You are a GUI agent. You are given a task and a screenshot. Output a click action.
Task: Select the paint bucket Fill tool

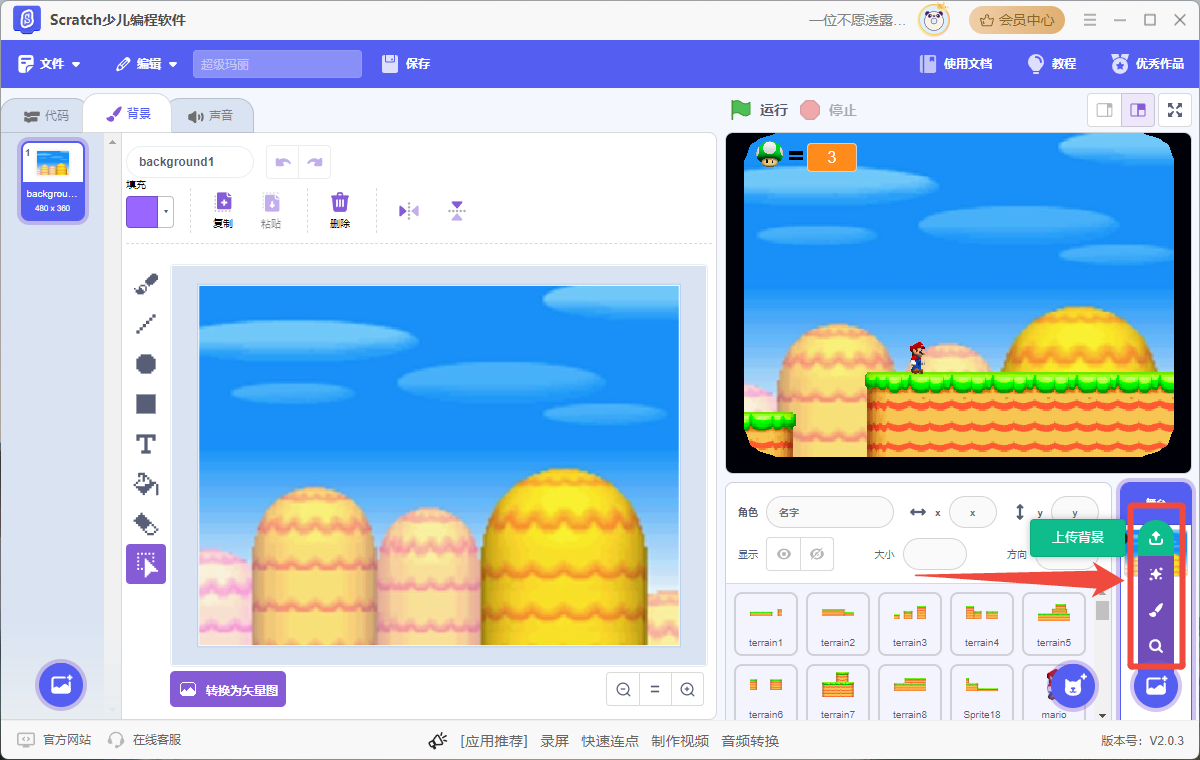(x=146, y=484)
